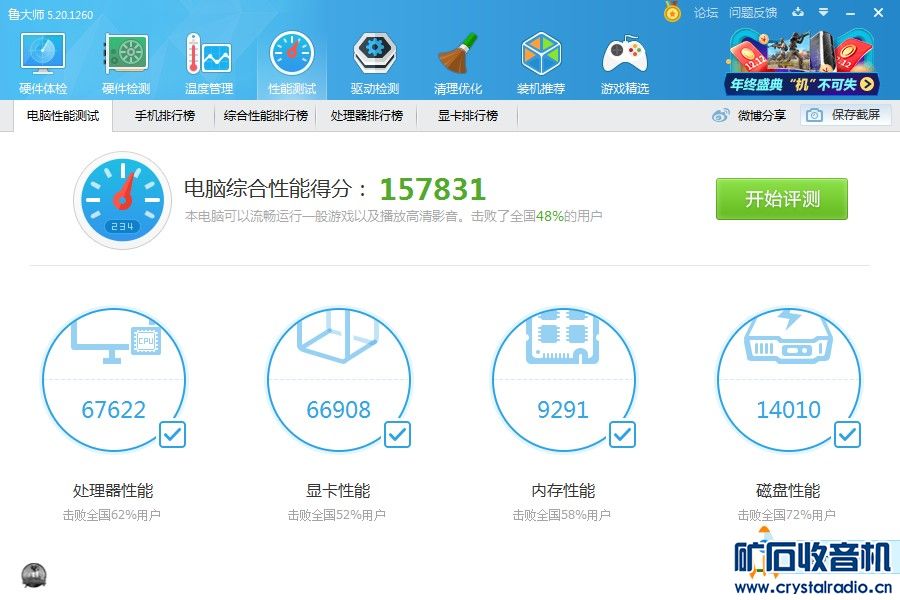Image resolution: width=900 pixels, height=600 pixels.
Task: Click the 保存截屏 save screenshot button
Action: 845,115
